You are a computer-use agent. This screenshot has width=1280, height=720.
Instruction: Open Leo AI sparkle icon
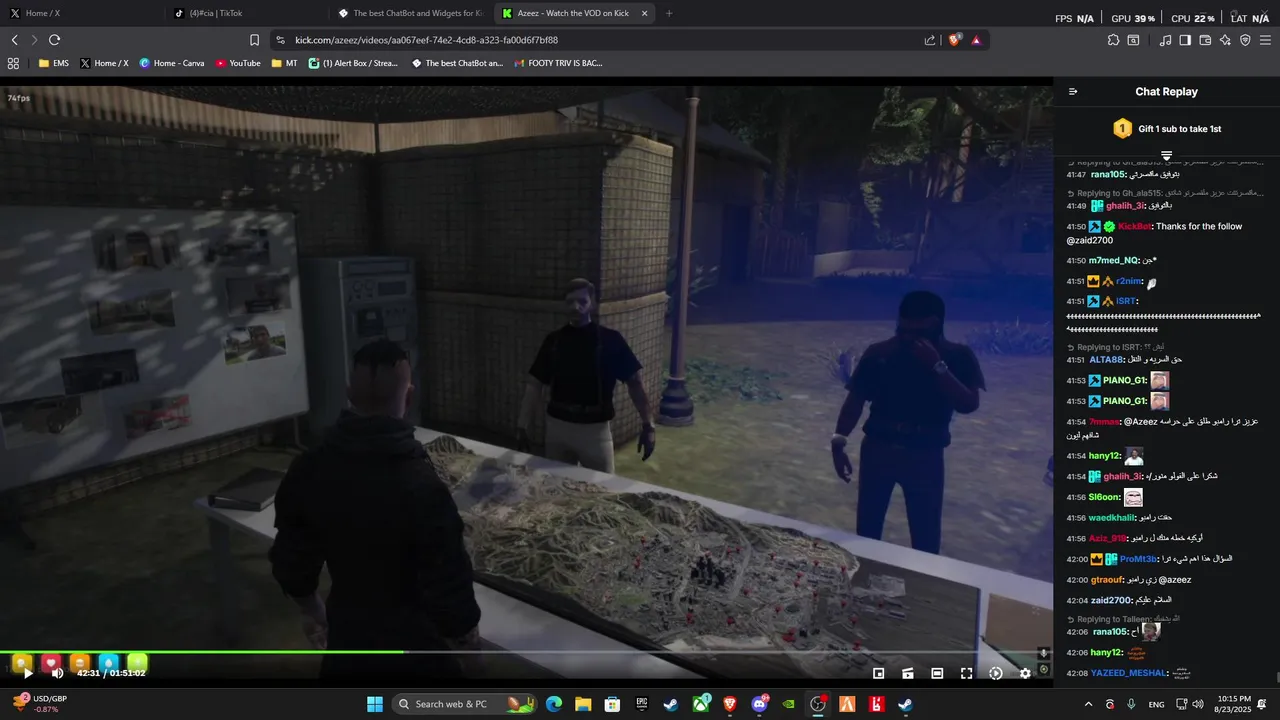click(1225, 40)
